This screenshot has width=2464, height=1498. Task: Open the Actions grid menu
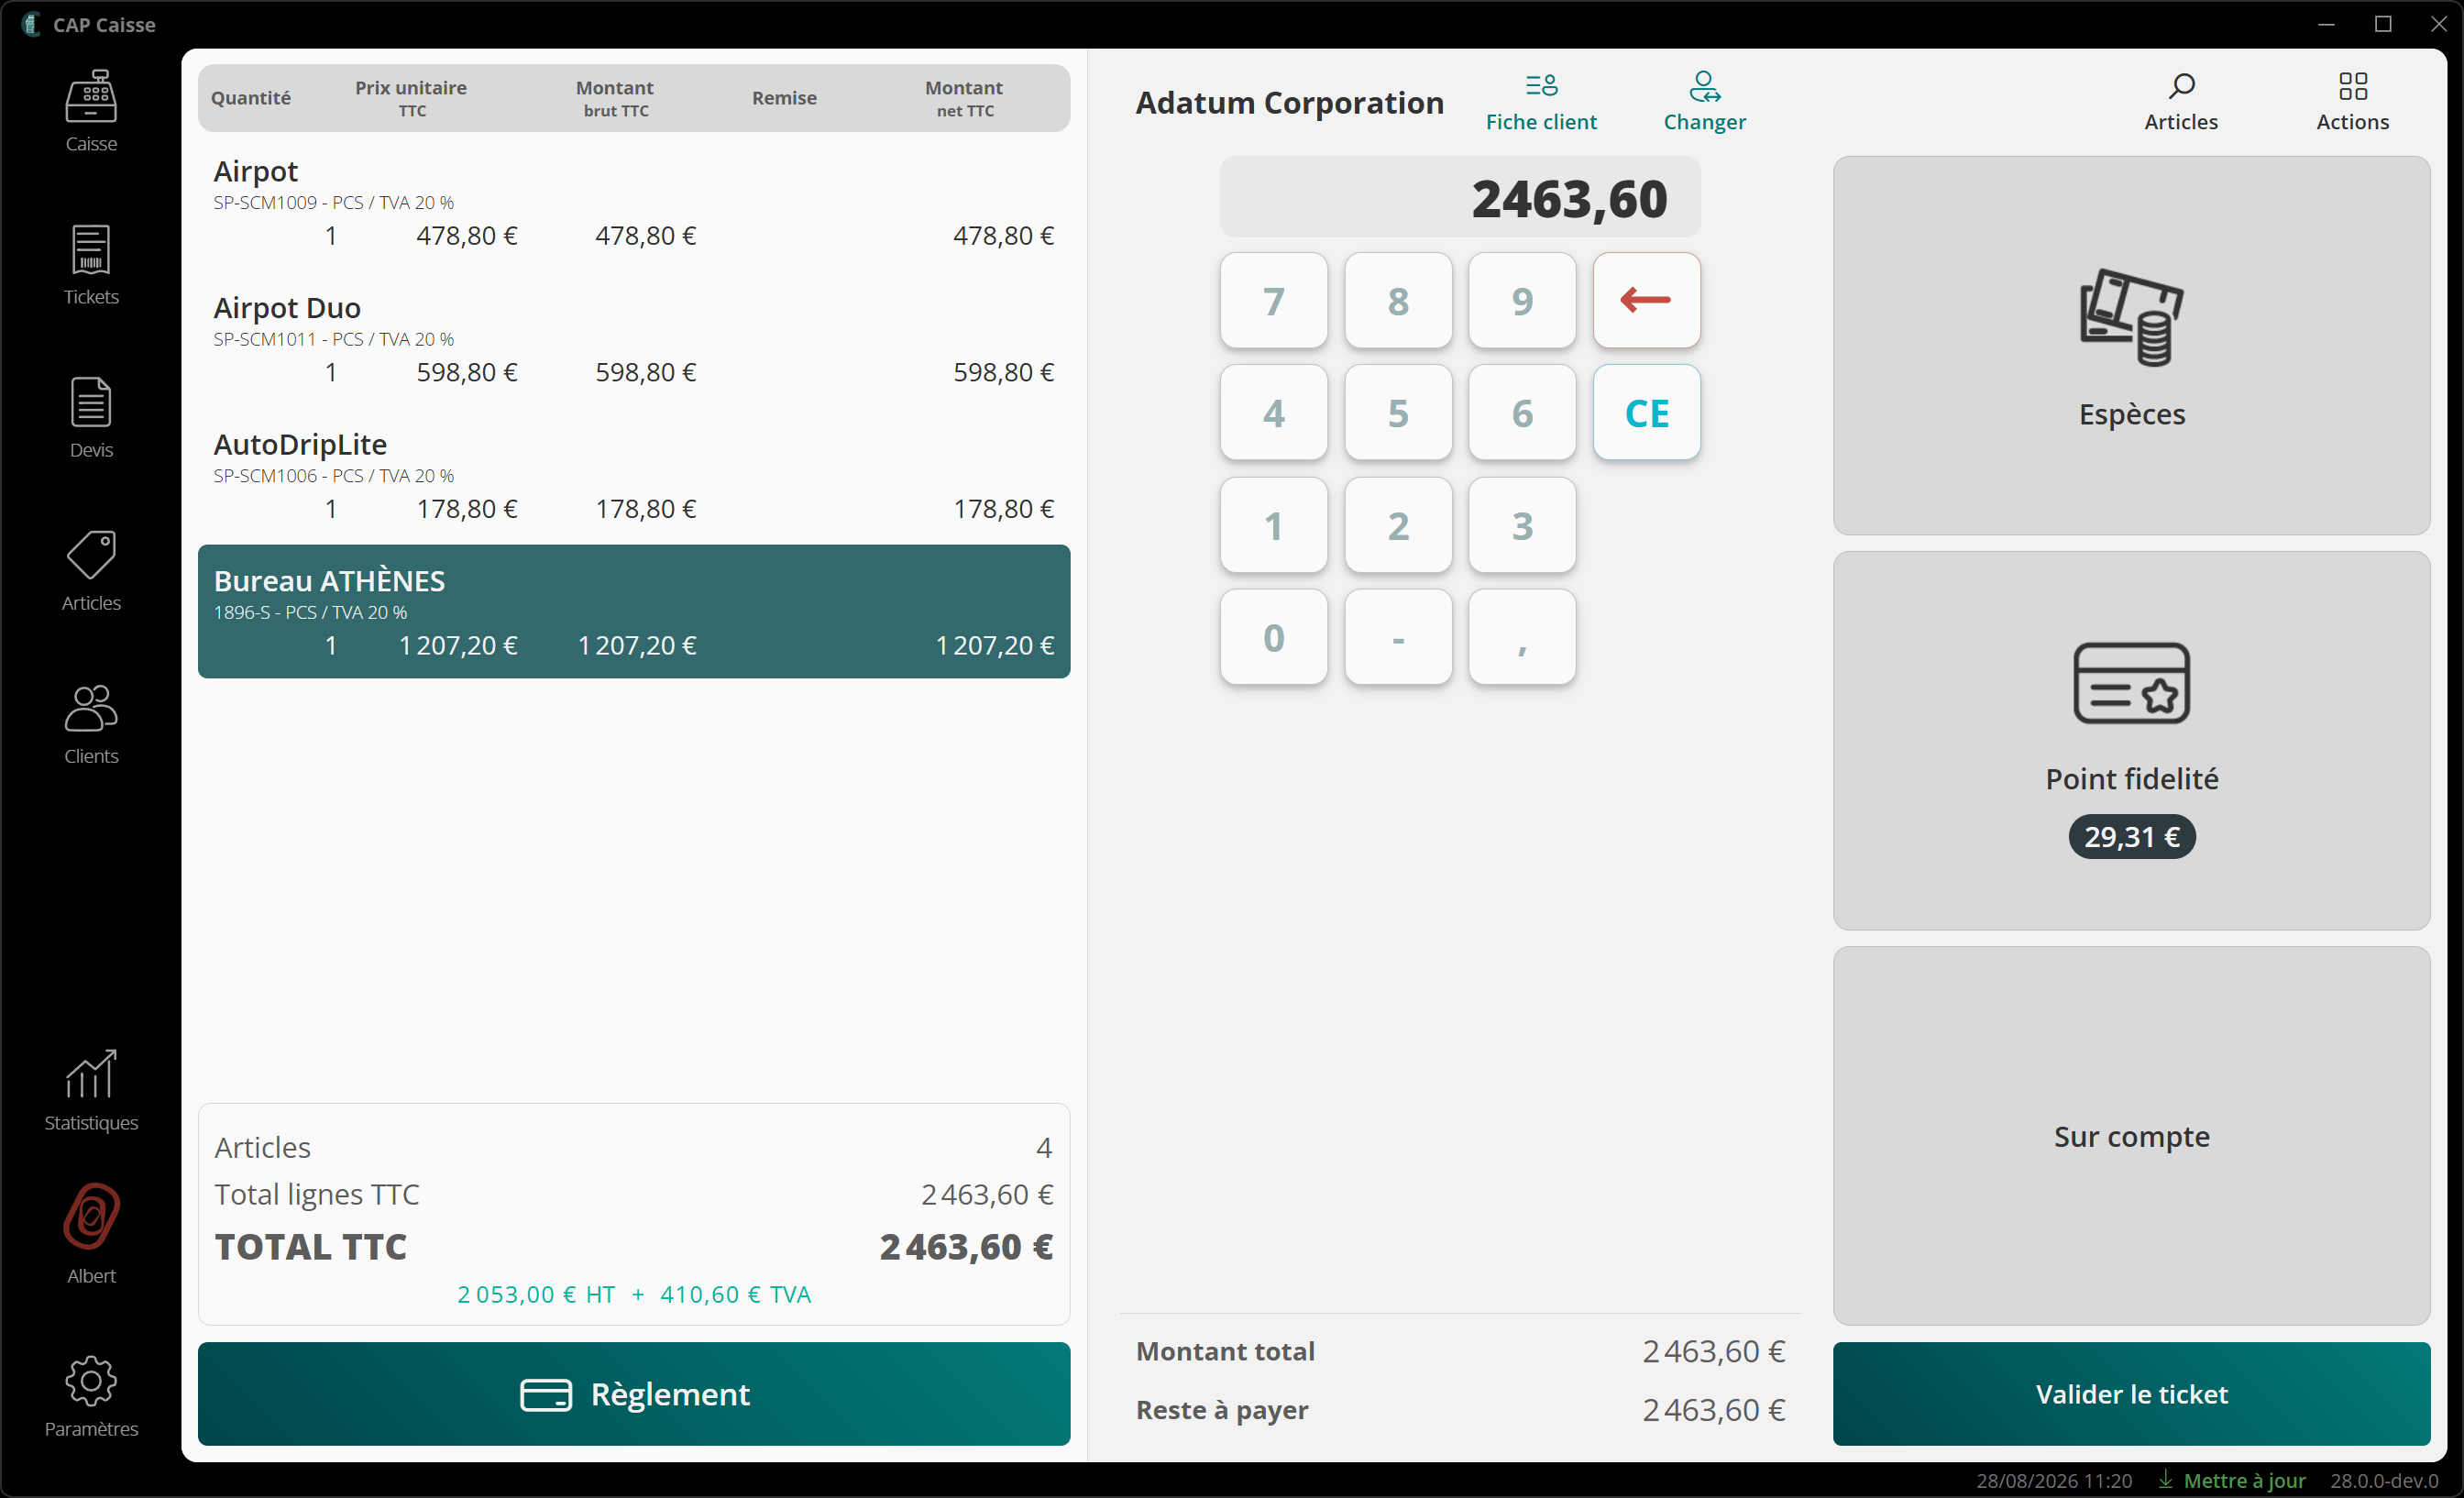[x=2352, y=102]
